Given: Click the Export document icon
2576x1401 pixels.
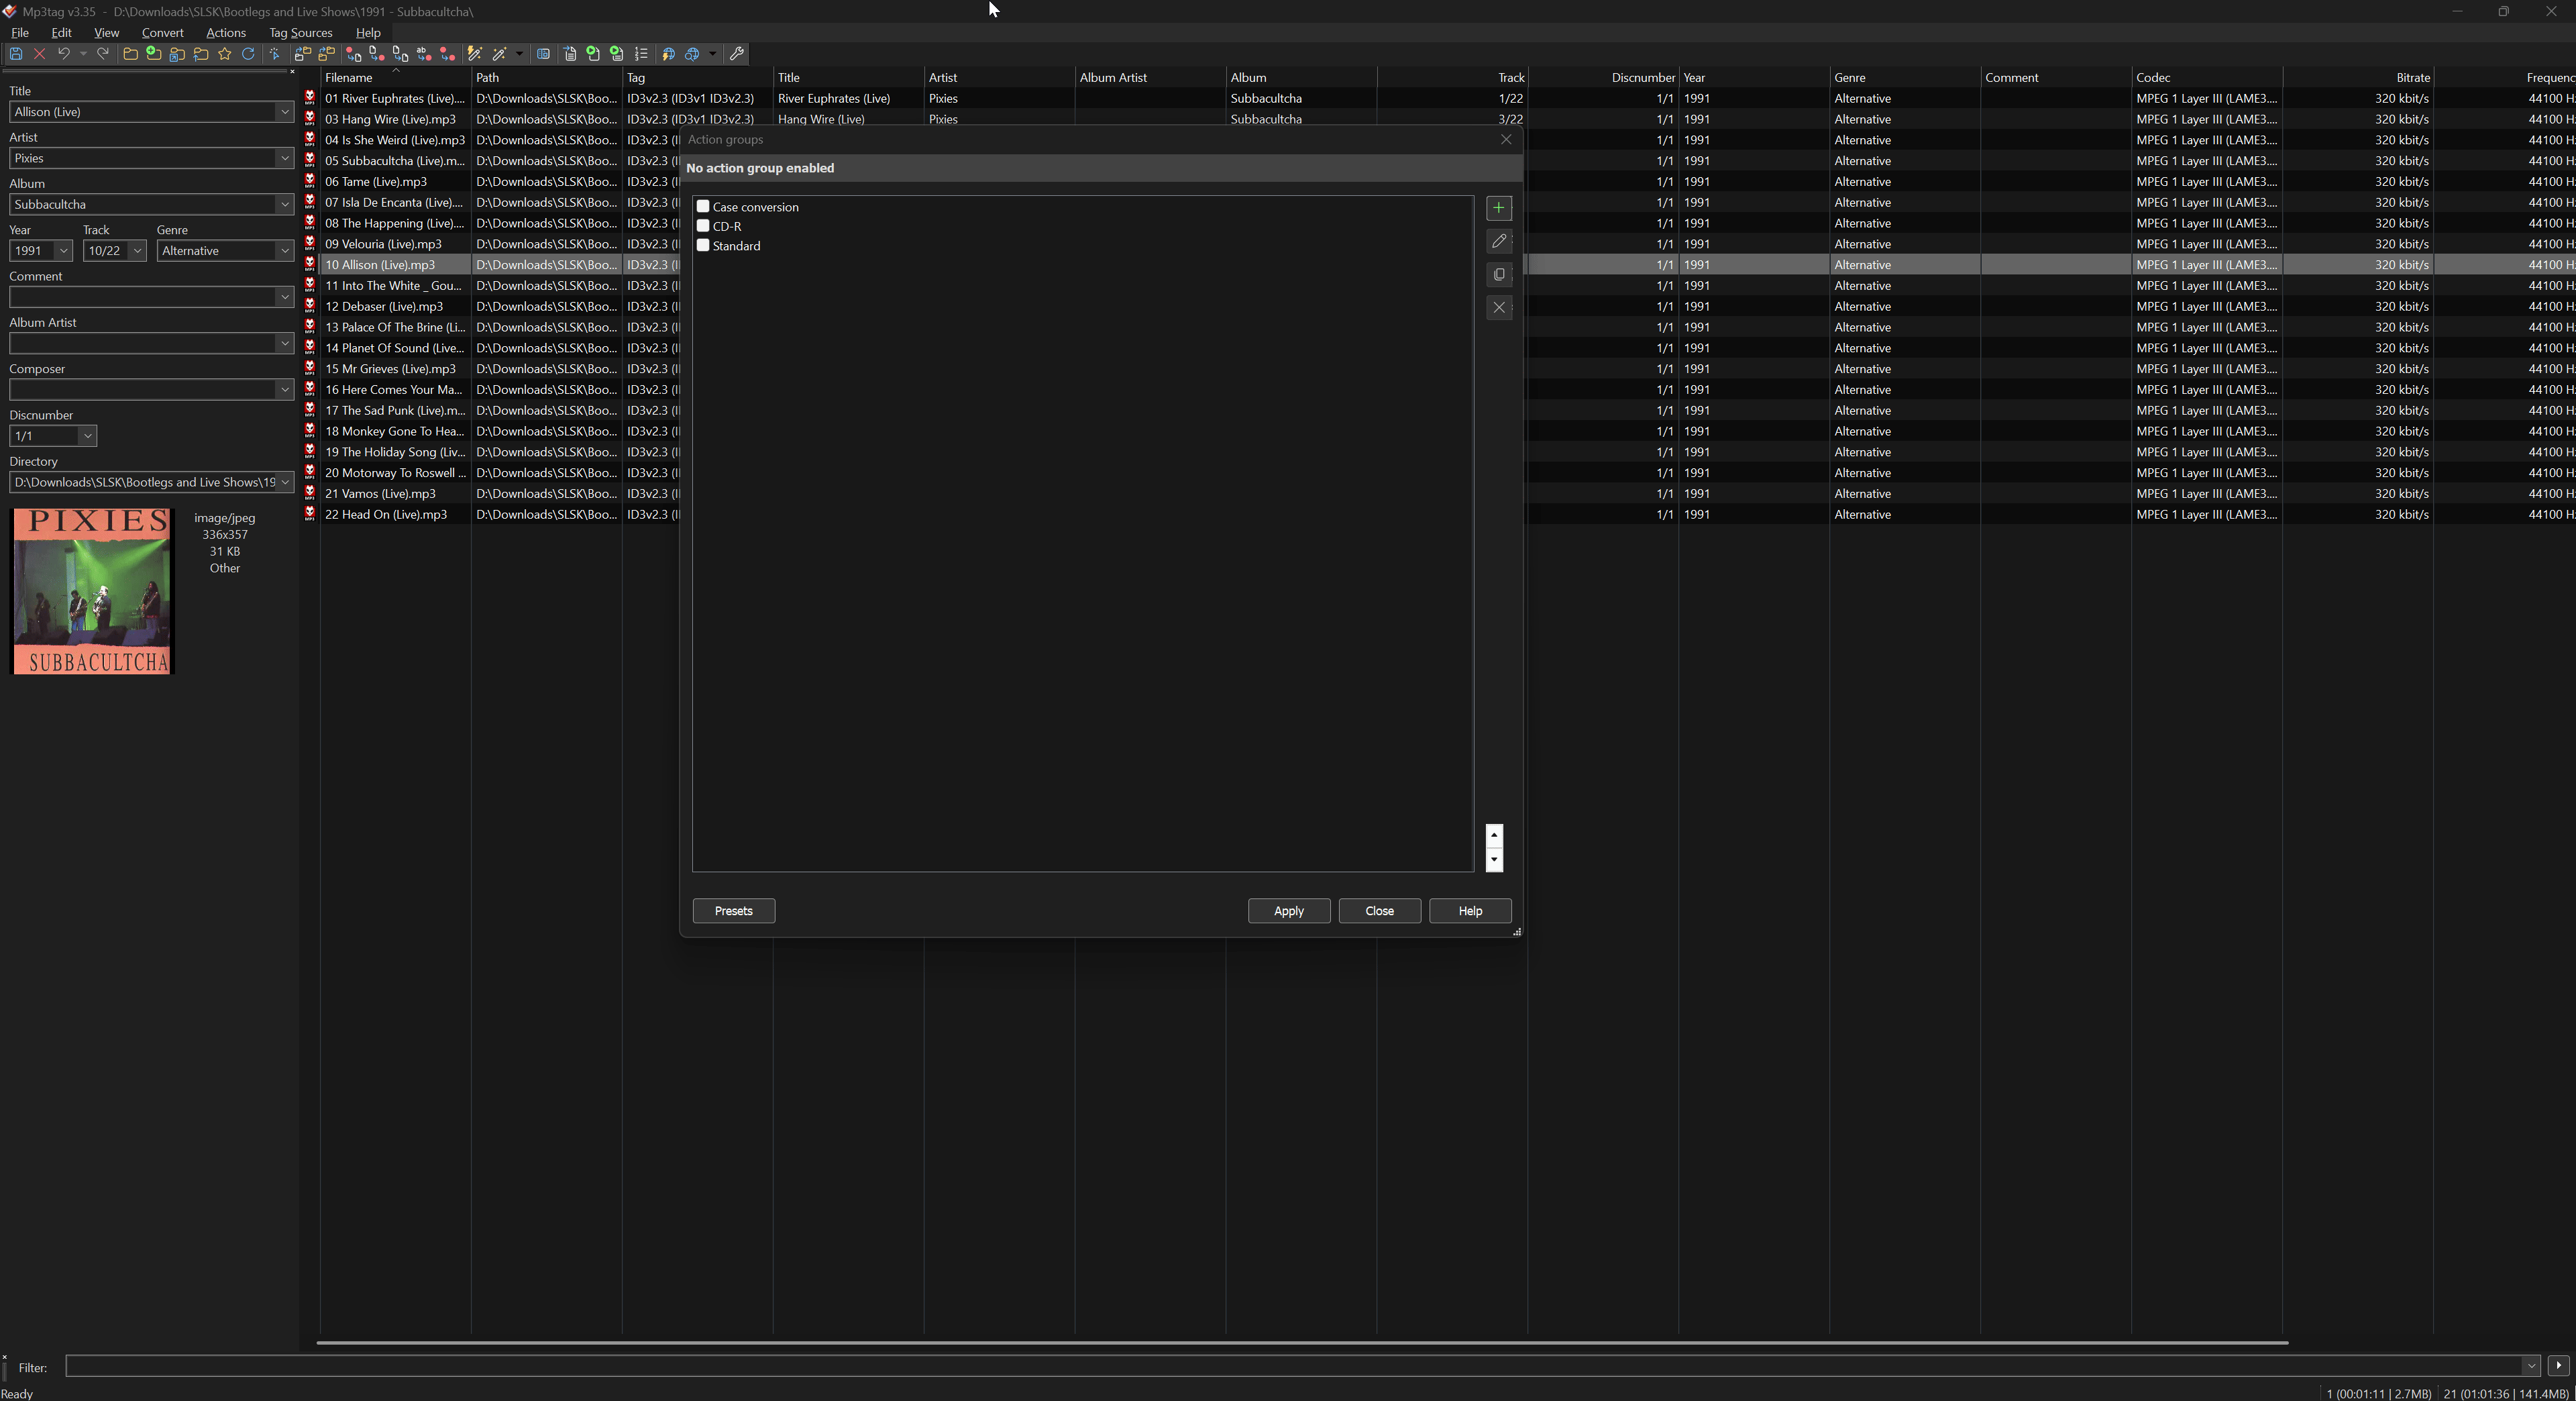Looking at the screenshot, I should (570, 54).
